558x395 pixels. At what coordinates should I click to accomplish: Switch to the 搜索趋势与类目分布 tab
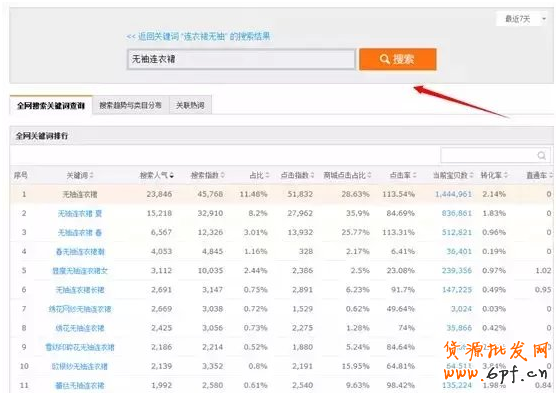130,105
